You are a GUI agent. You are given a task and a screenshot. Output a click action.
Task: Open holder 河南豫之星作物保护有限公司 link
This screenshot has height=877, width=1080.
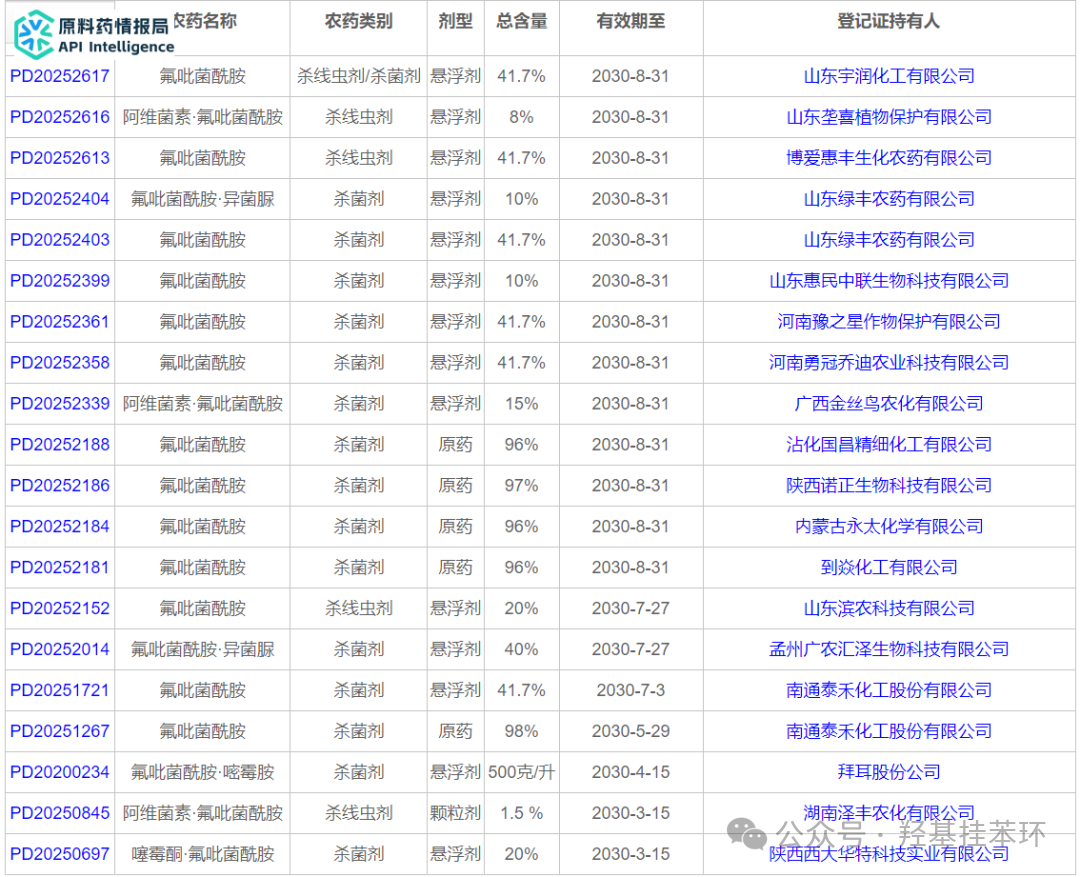click(x=889, y=322)
